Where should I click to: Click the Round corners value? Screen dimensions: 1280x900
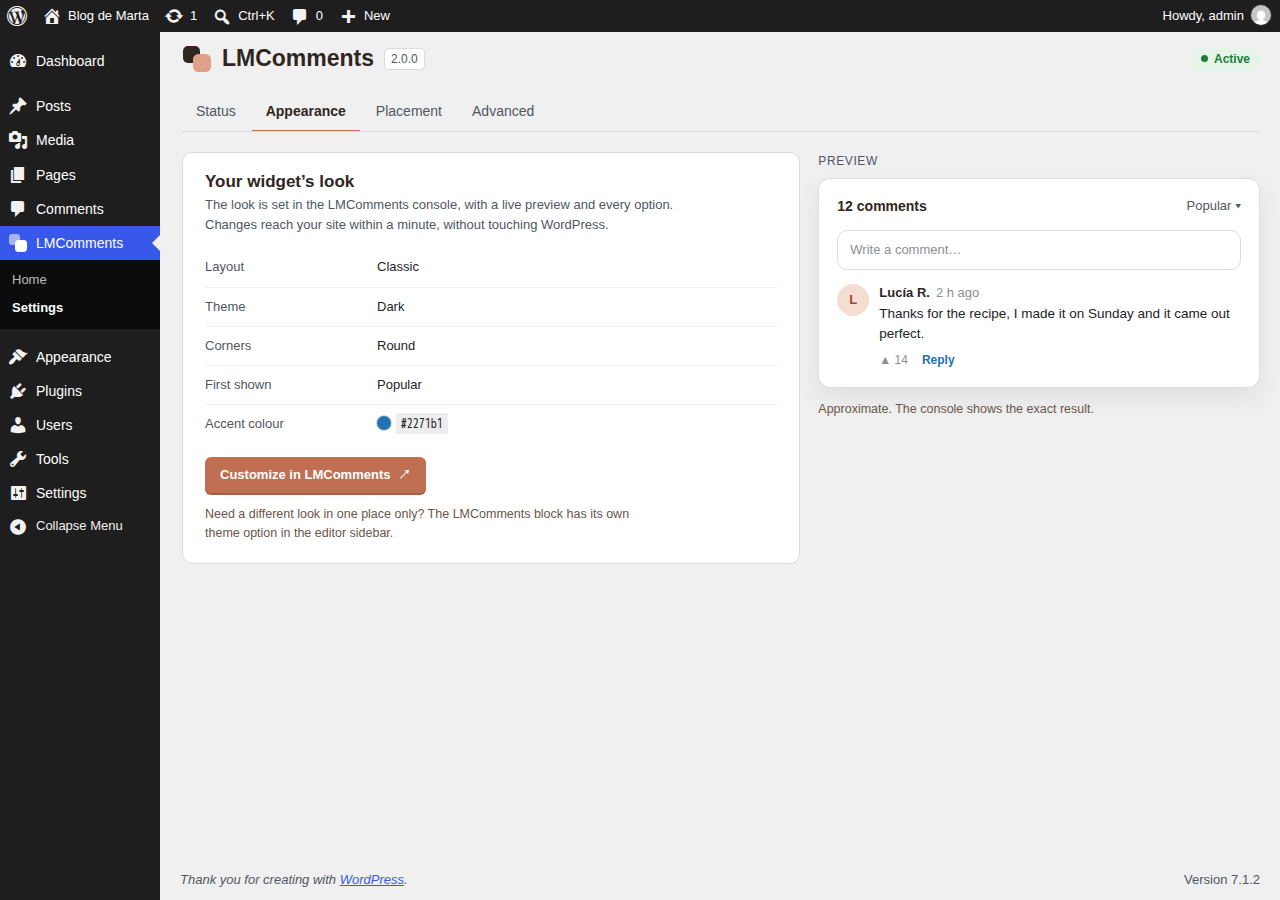(x=396, y=346)
